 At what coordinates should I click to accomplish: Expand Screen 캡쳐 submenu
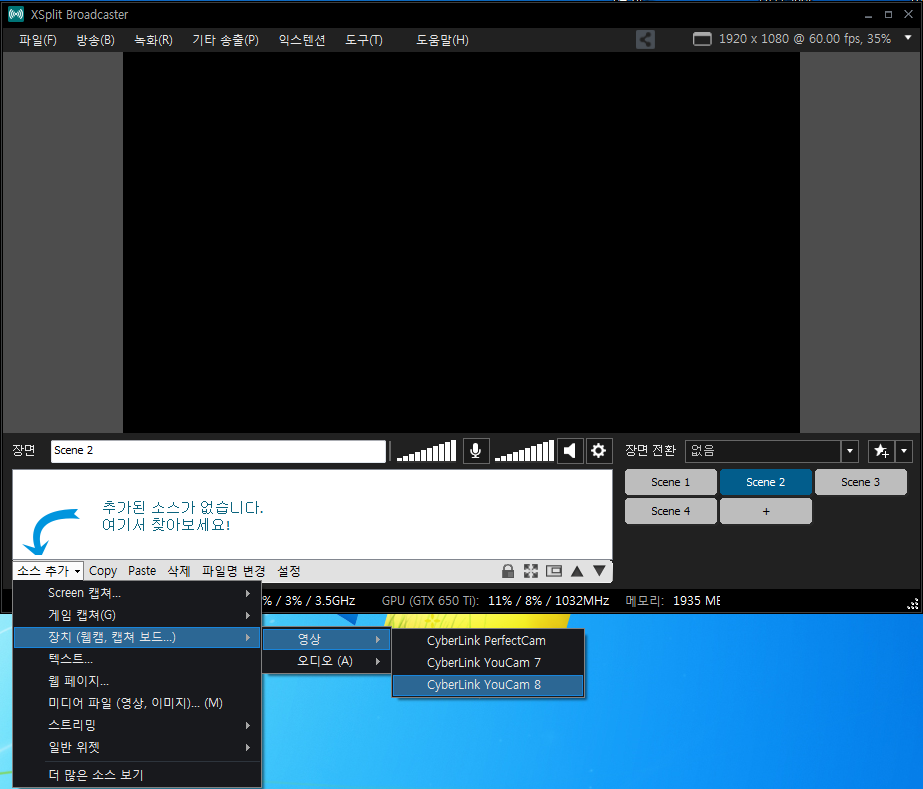(x=137, y=593)
